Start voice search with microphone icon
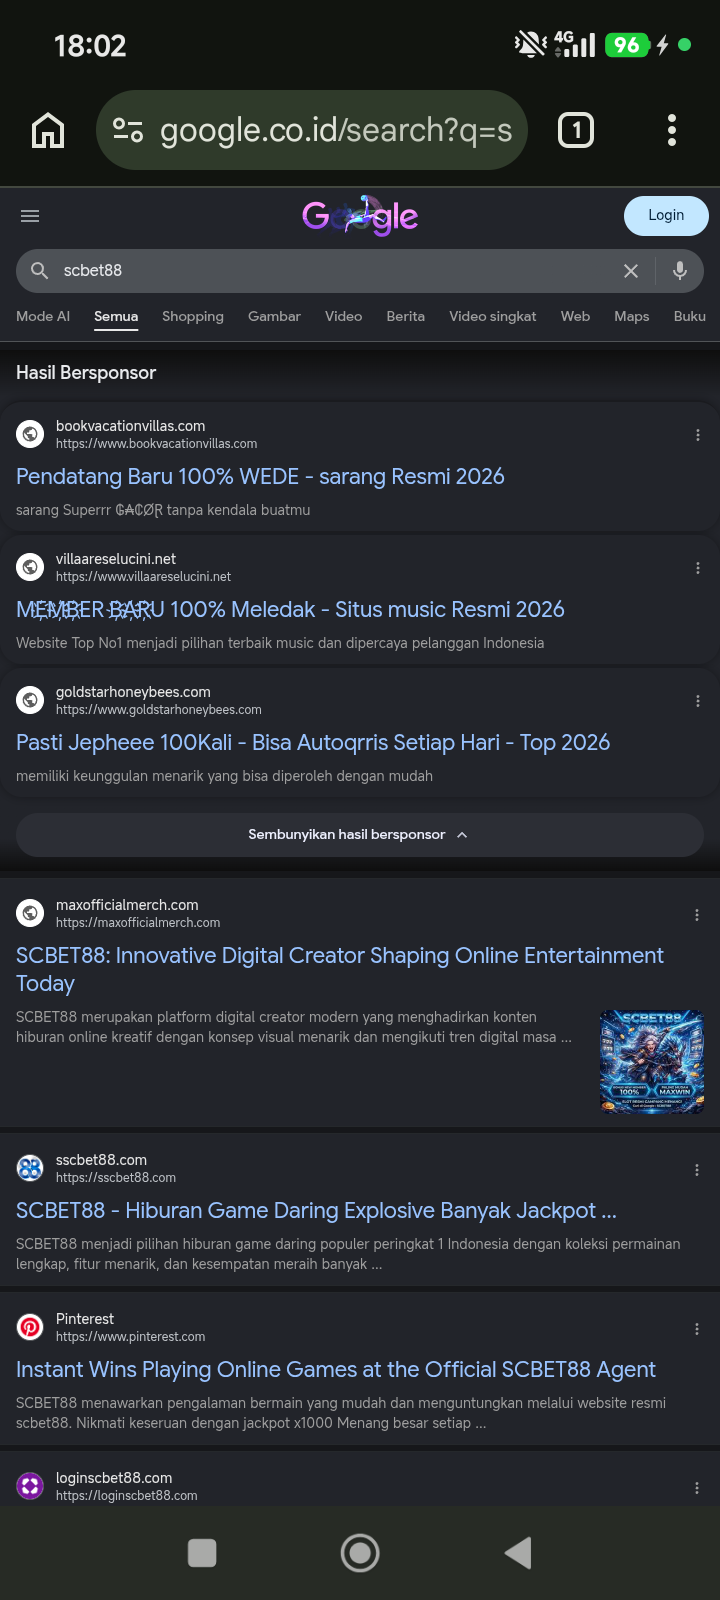Screen dimensions: 720x1600 680,270
